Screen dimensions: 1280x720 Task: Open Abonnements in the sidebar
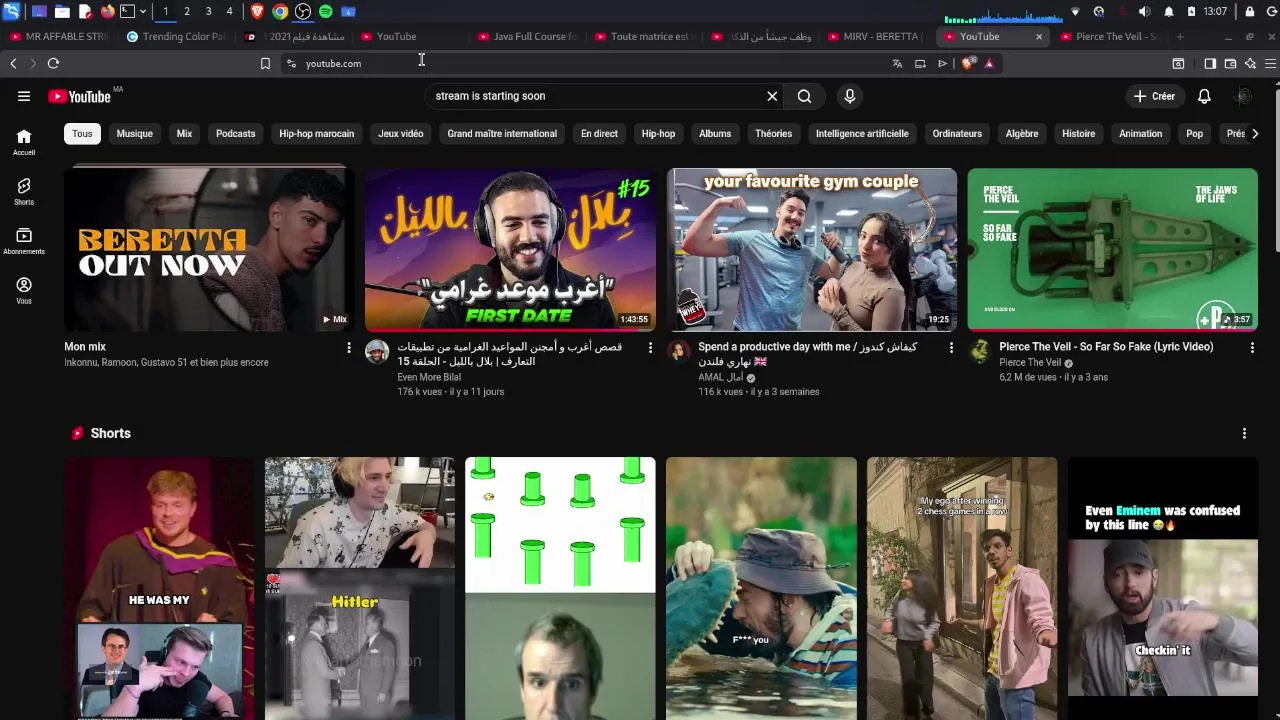pos(24,241)
